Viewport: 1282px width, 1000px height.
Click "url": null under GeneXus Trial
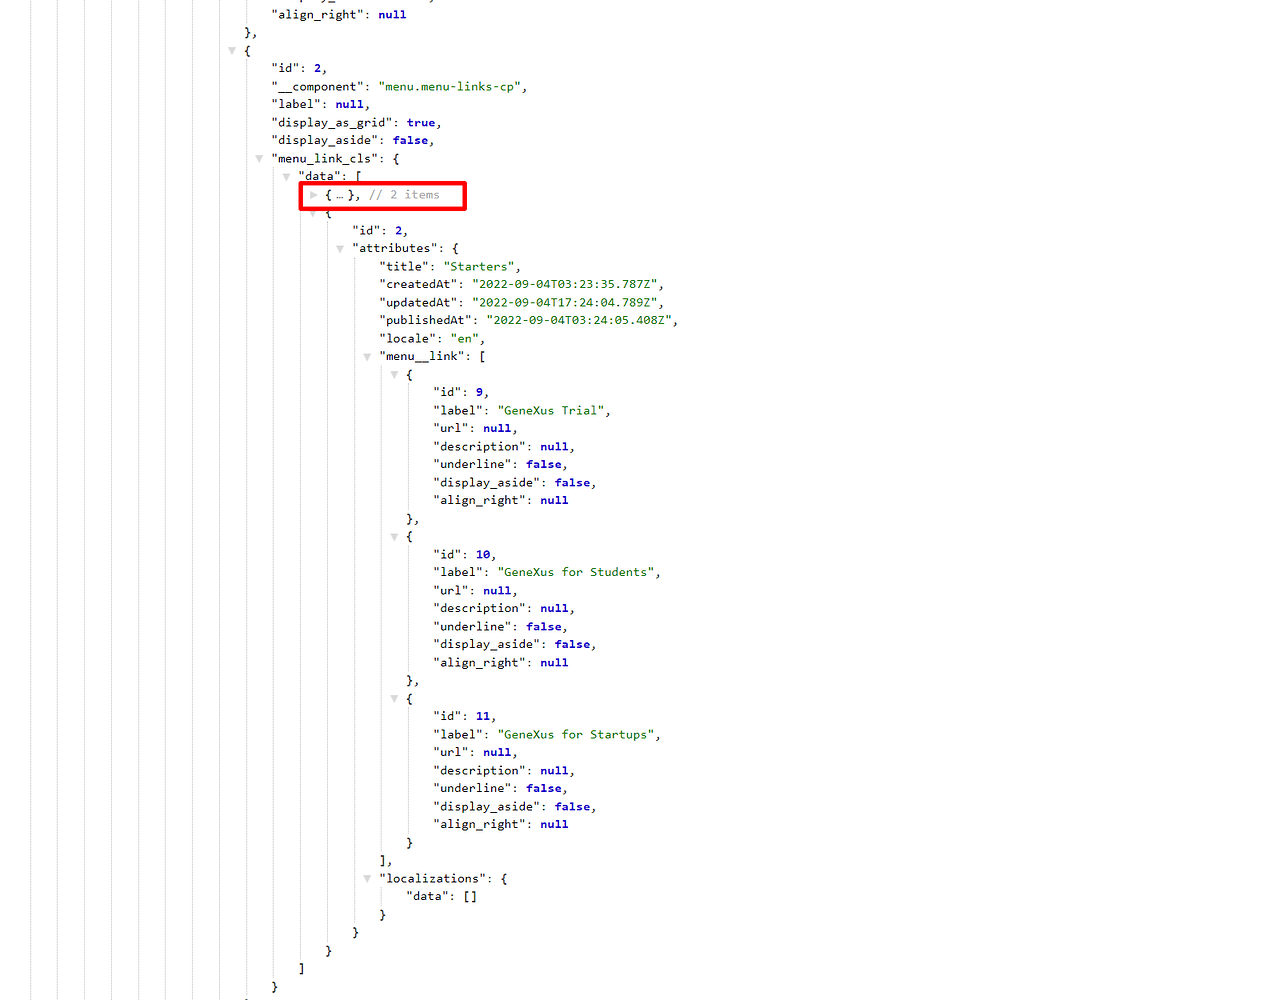475,428
